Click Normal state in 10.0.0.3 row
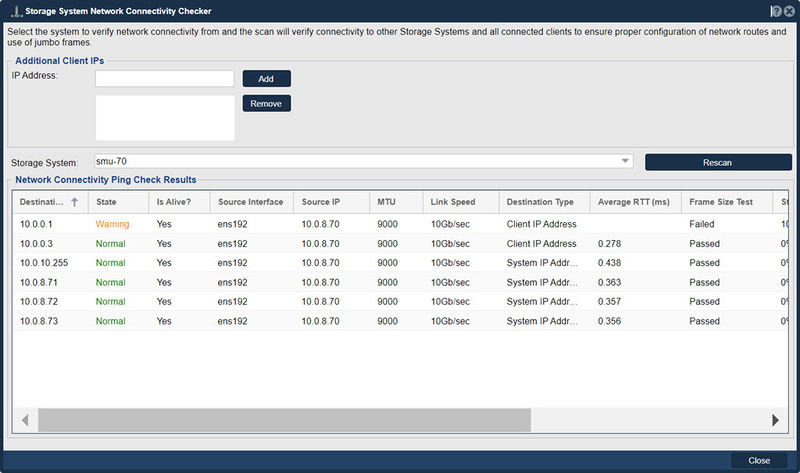The width and height of the screenshot is (800, 473). (x=110, y=243)
